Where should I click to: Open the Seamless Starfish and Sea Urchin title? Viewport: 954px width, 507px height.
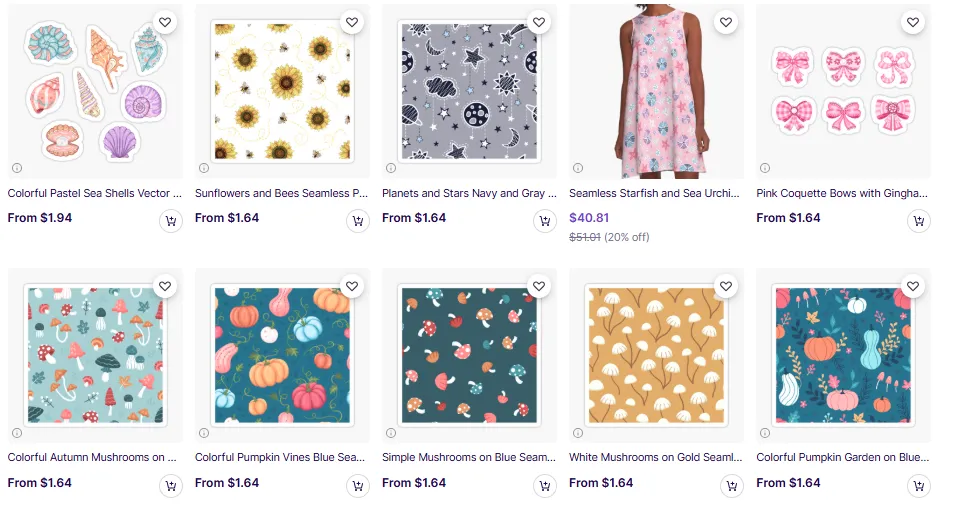pos(654,193)
